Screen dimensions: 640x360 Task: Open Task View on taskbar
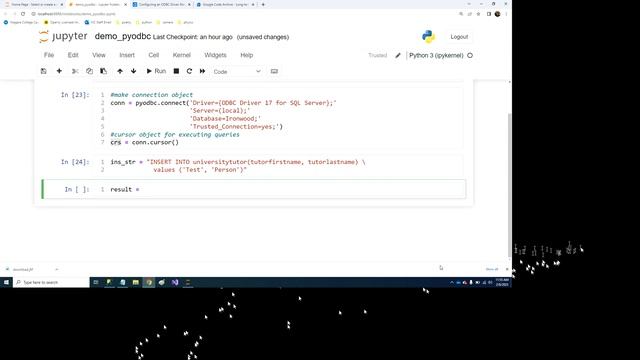(x=96, y=282)
